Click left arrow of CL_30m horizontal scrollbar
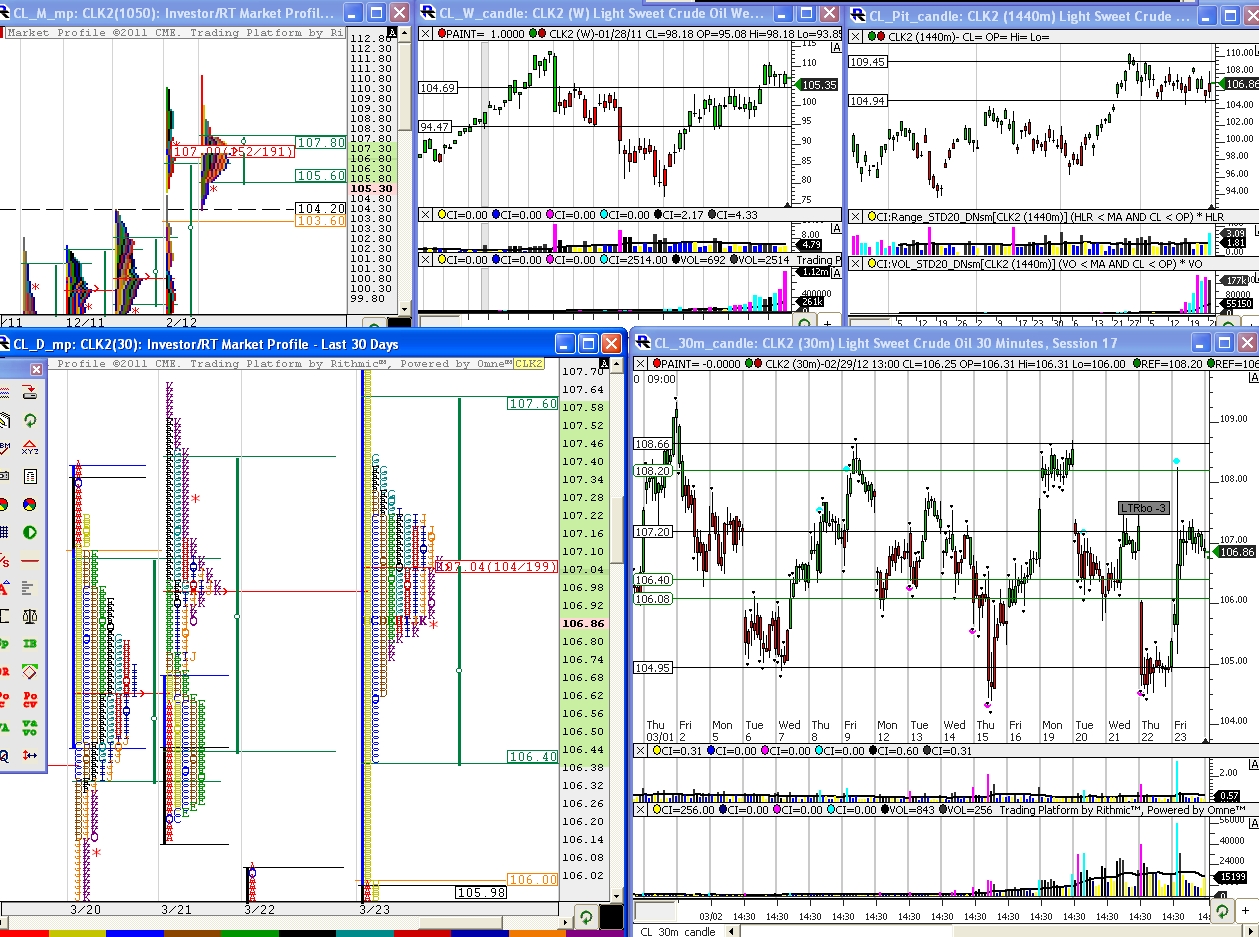The image size is (1259, 937). tap(732, 931)
